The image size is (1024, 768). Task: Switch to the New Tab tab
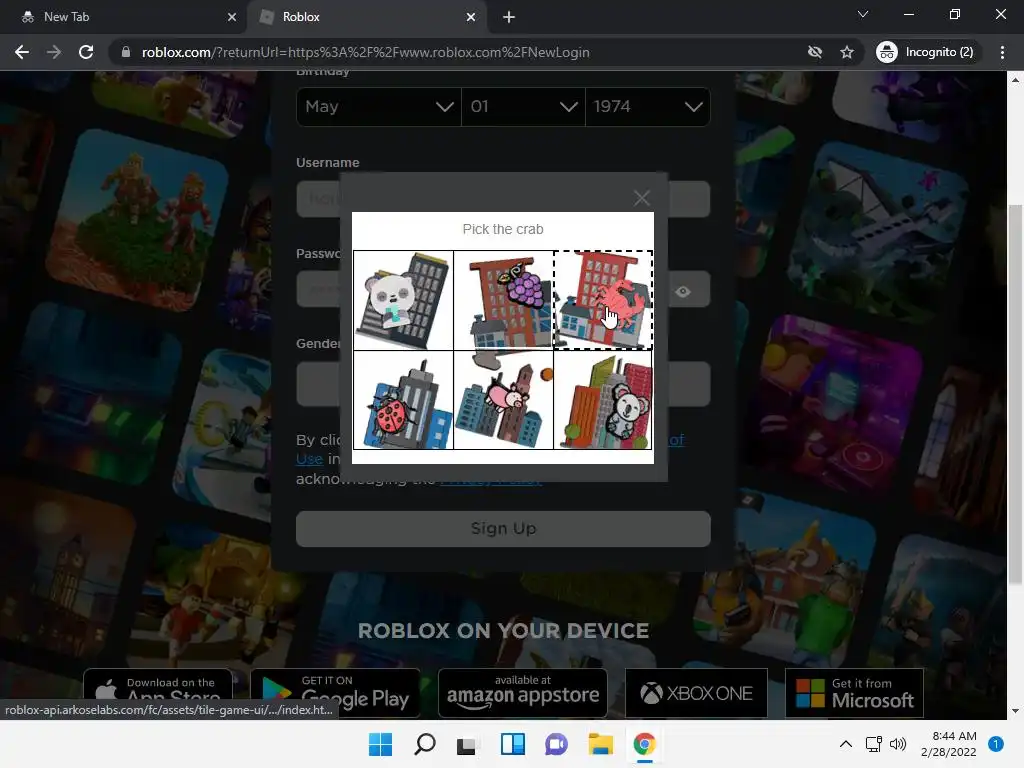124,17
